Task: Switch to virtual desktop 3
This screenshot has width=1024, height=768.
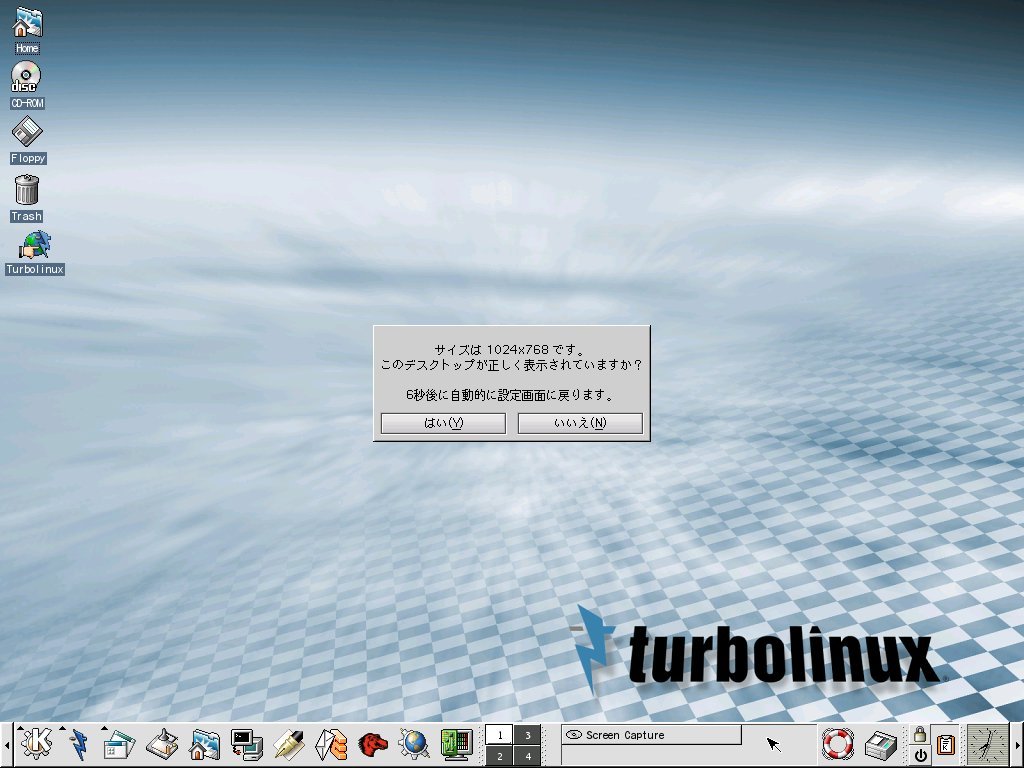Action: [x=528, y=735]
